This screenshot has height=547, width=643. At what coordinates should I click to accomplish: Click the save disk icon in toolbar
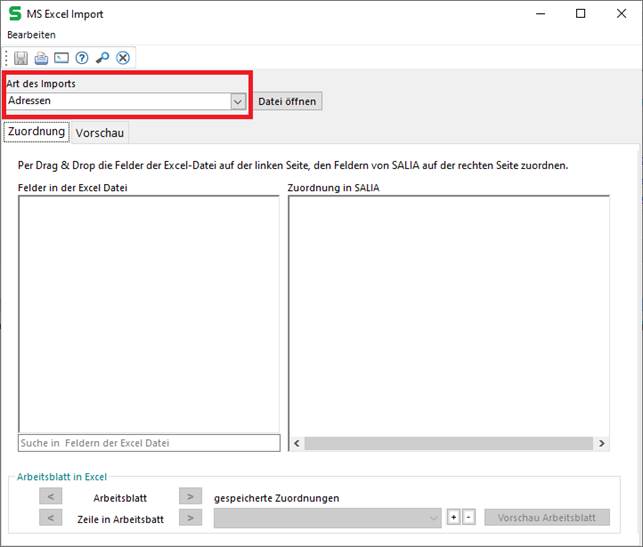21,58
